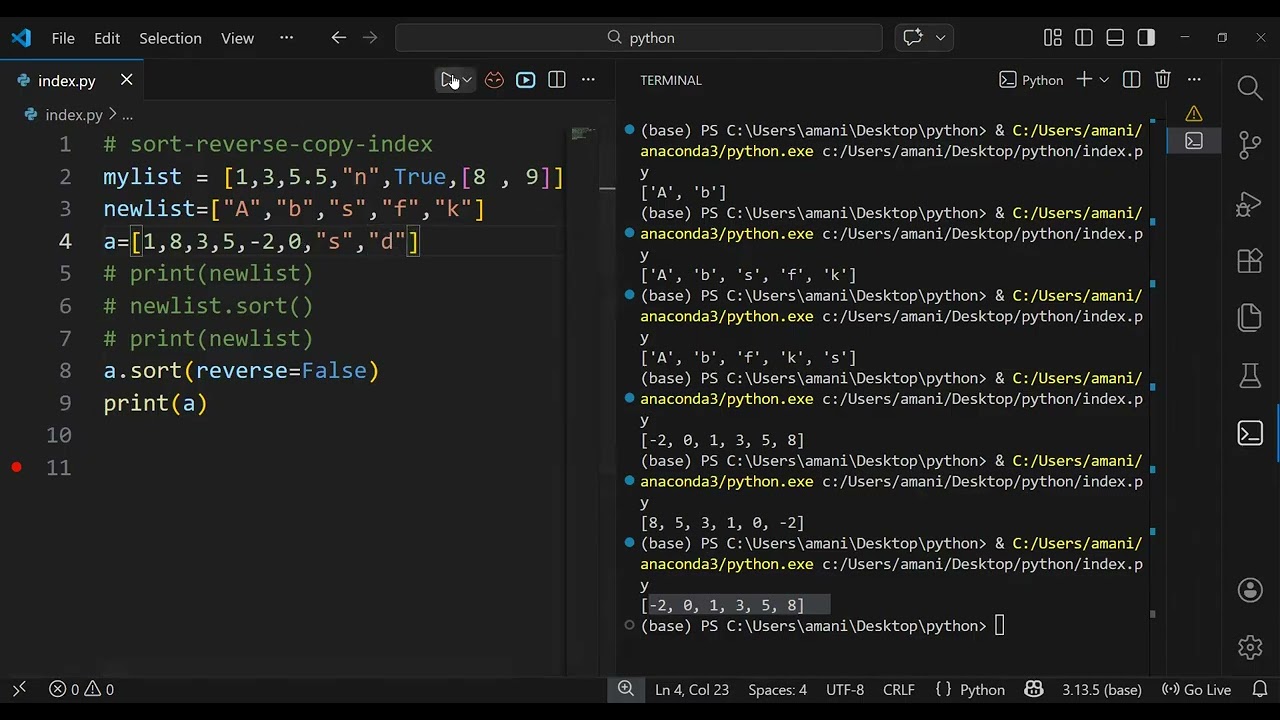The image size is (1280, 720).
Task: Toggle the right side bar layout icon
Action: pos(1146,38)
